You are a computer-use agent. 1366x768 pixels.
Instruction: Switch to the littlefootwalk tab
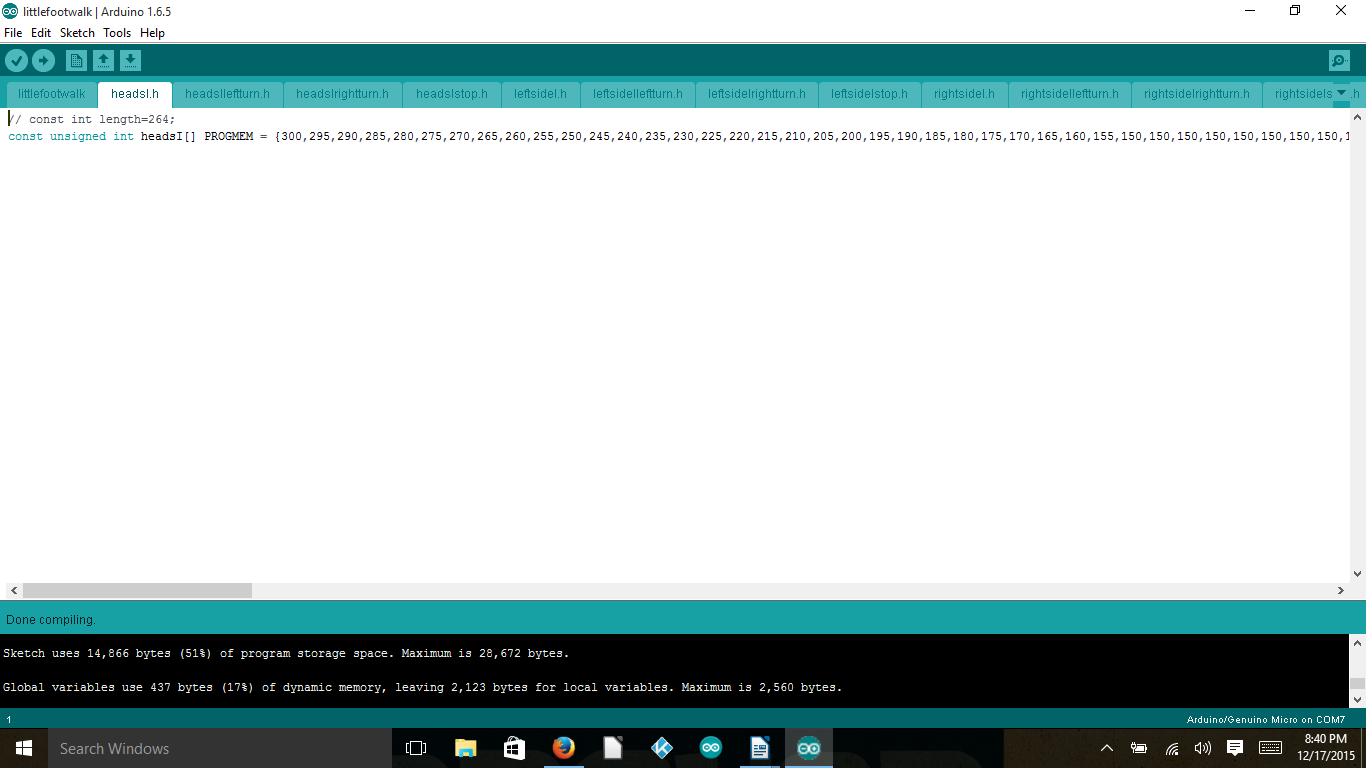coord(52,94)
